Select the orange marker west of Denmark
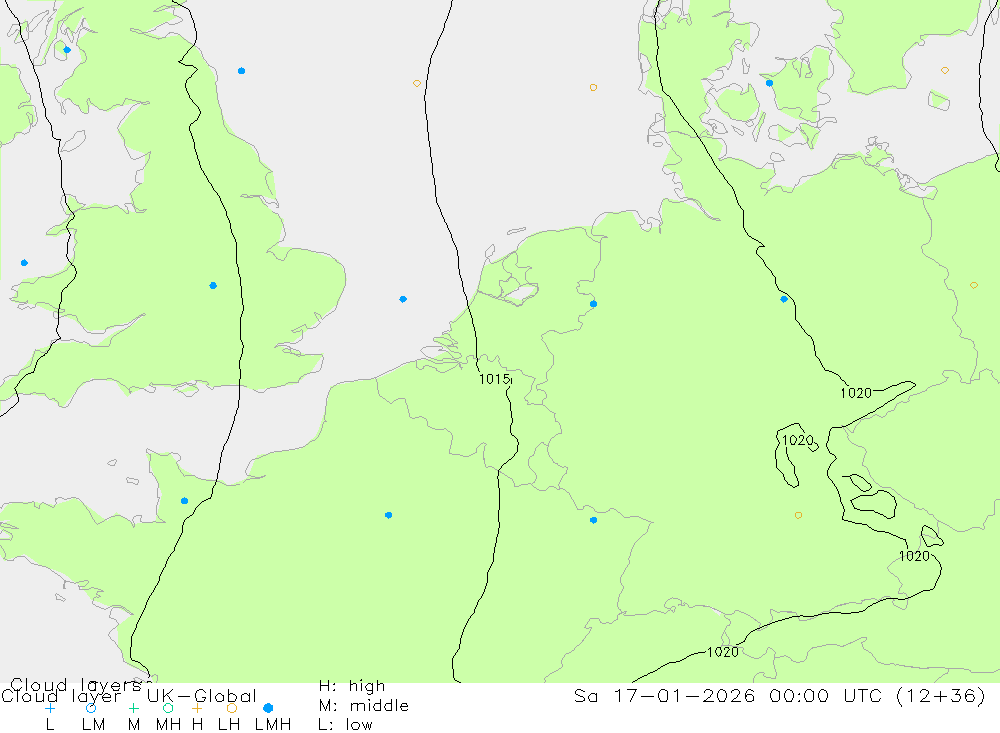Screen dimensions: 1000x733 click(x=593, y=87)
